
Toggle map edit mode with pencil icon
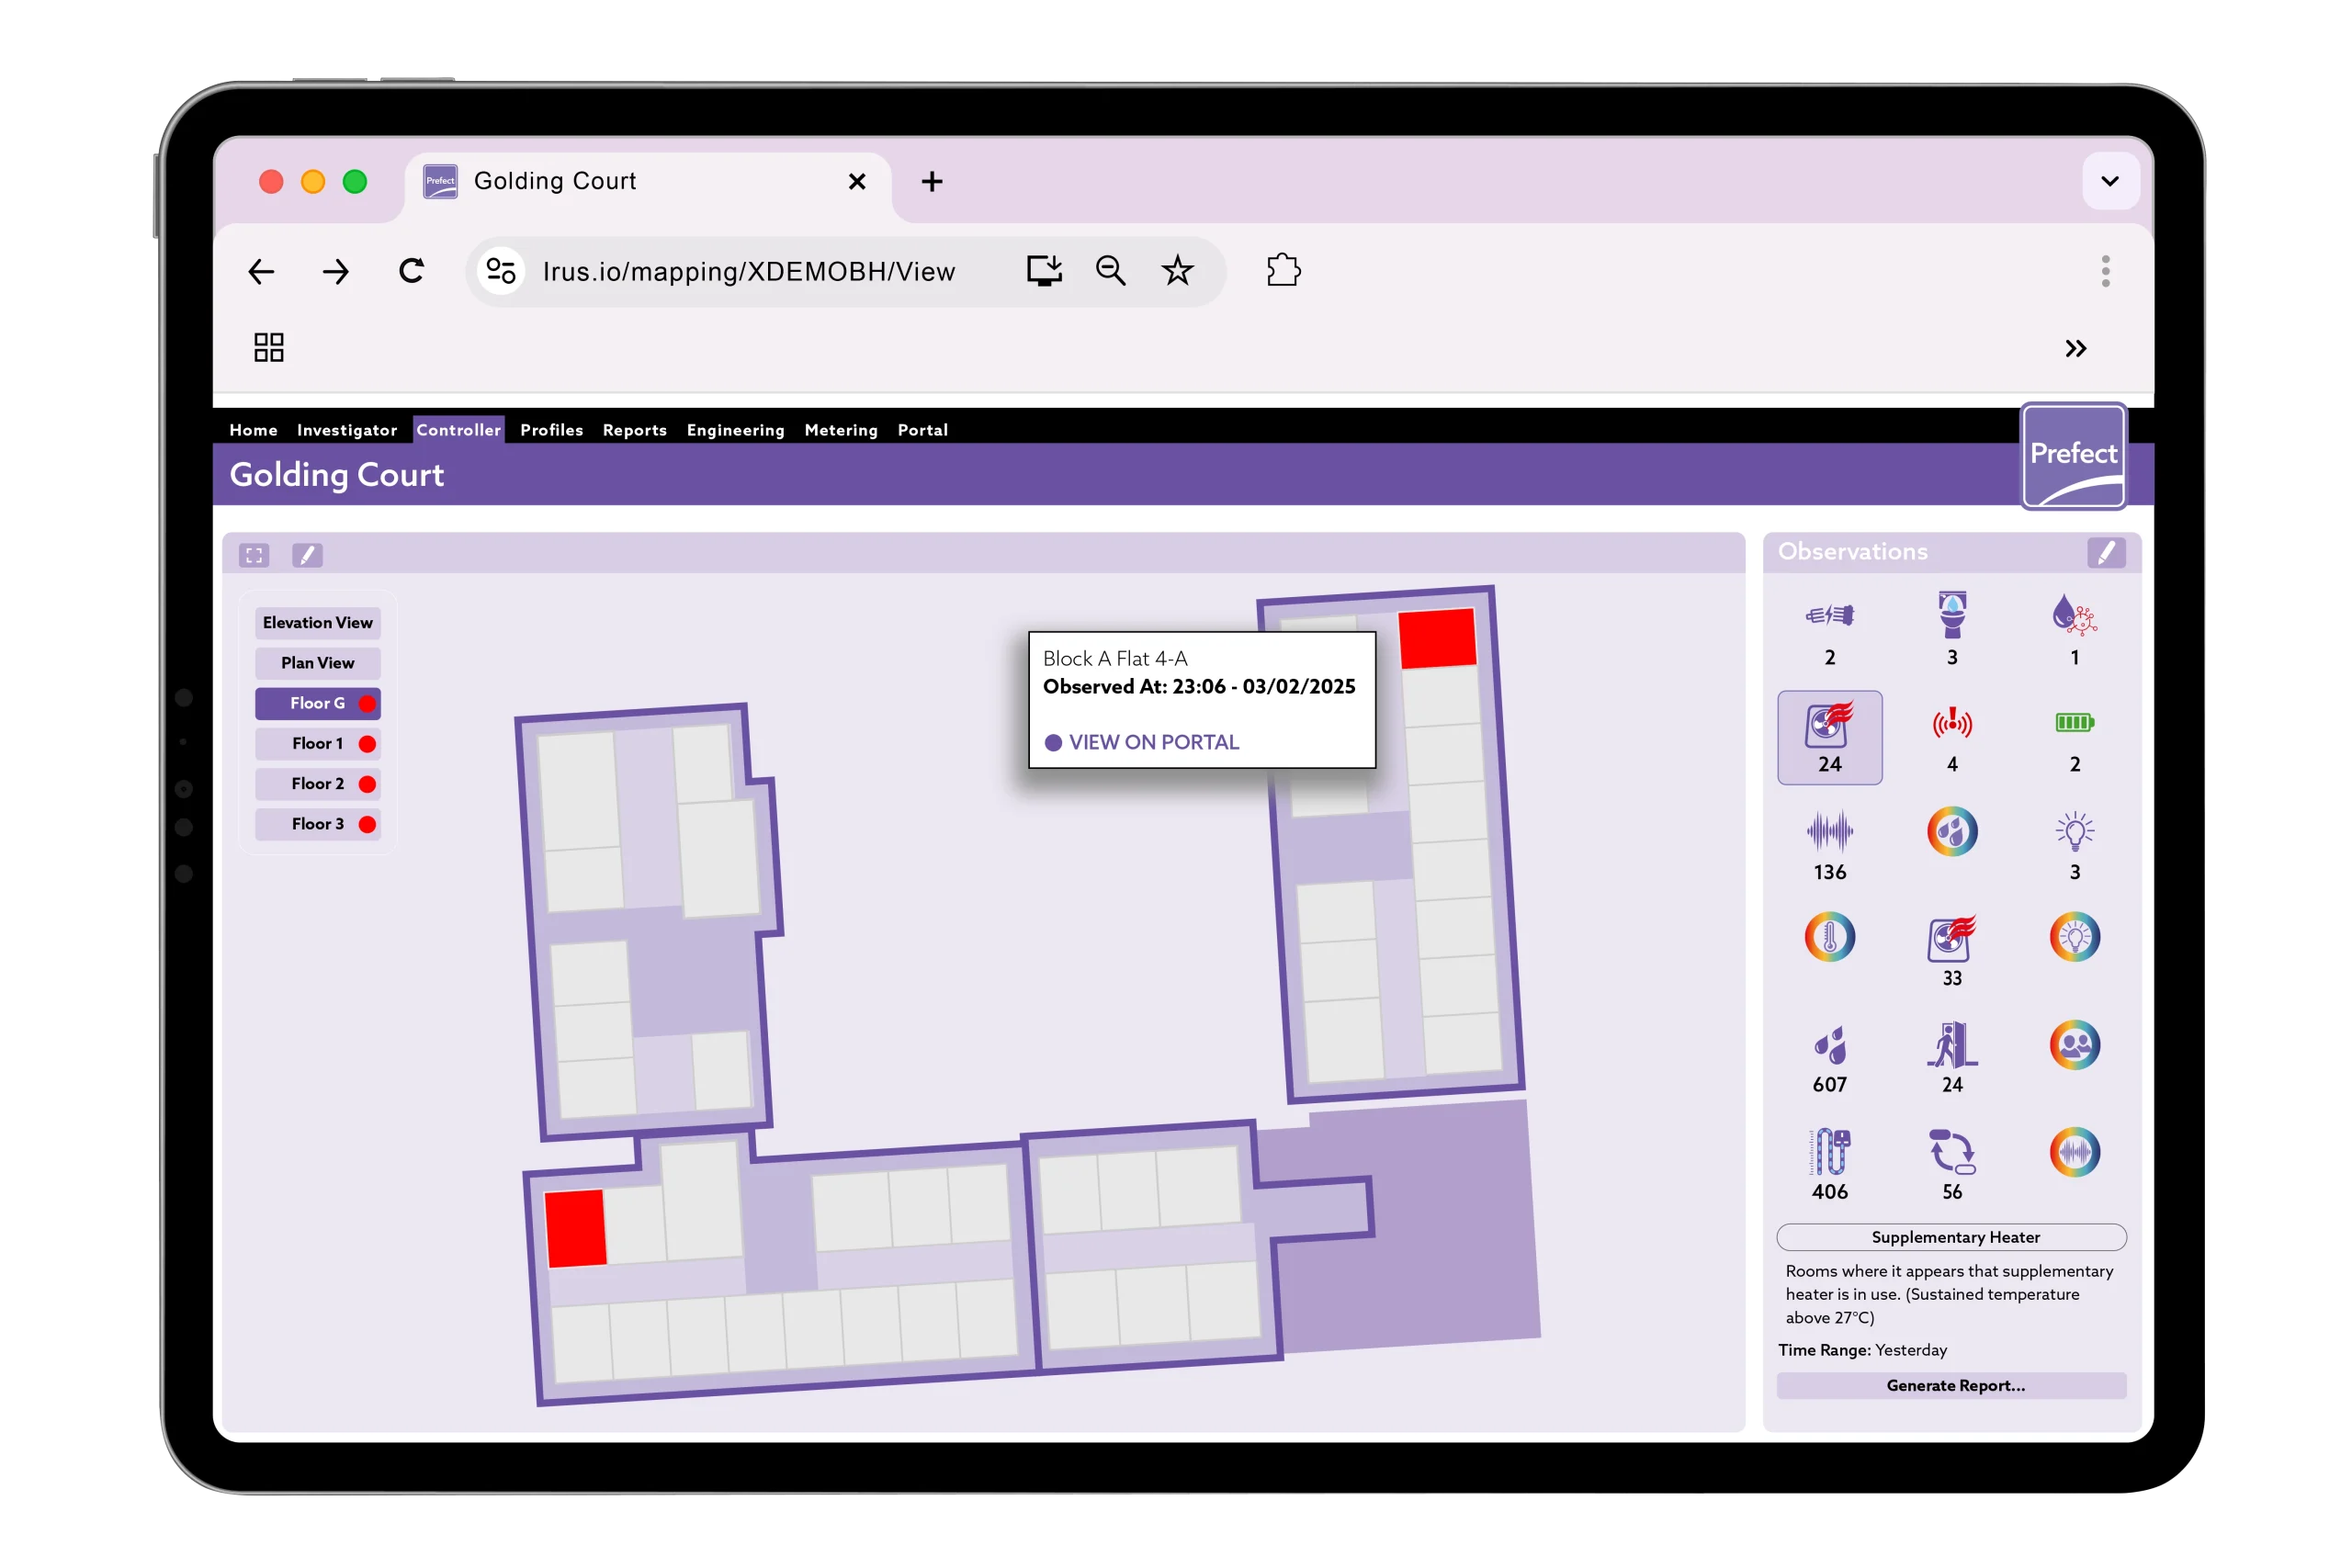pyautogui.click(x=307, y=555)
